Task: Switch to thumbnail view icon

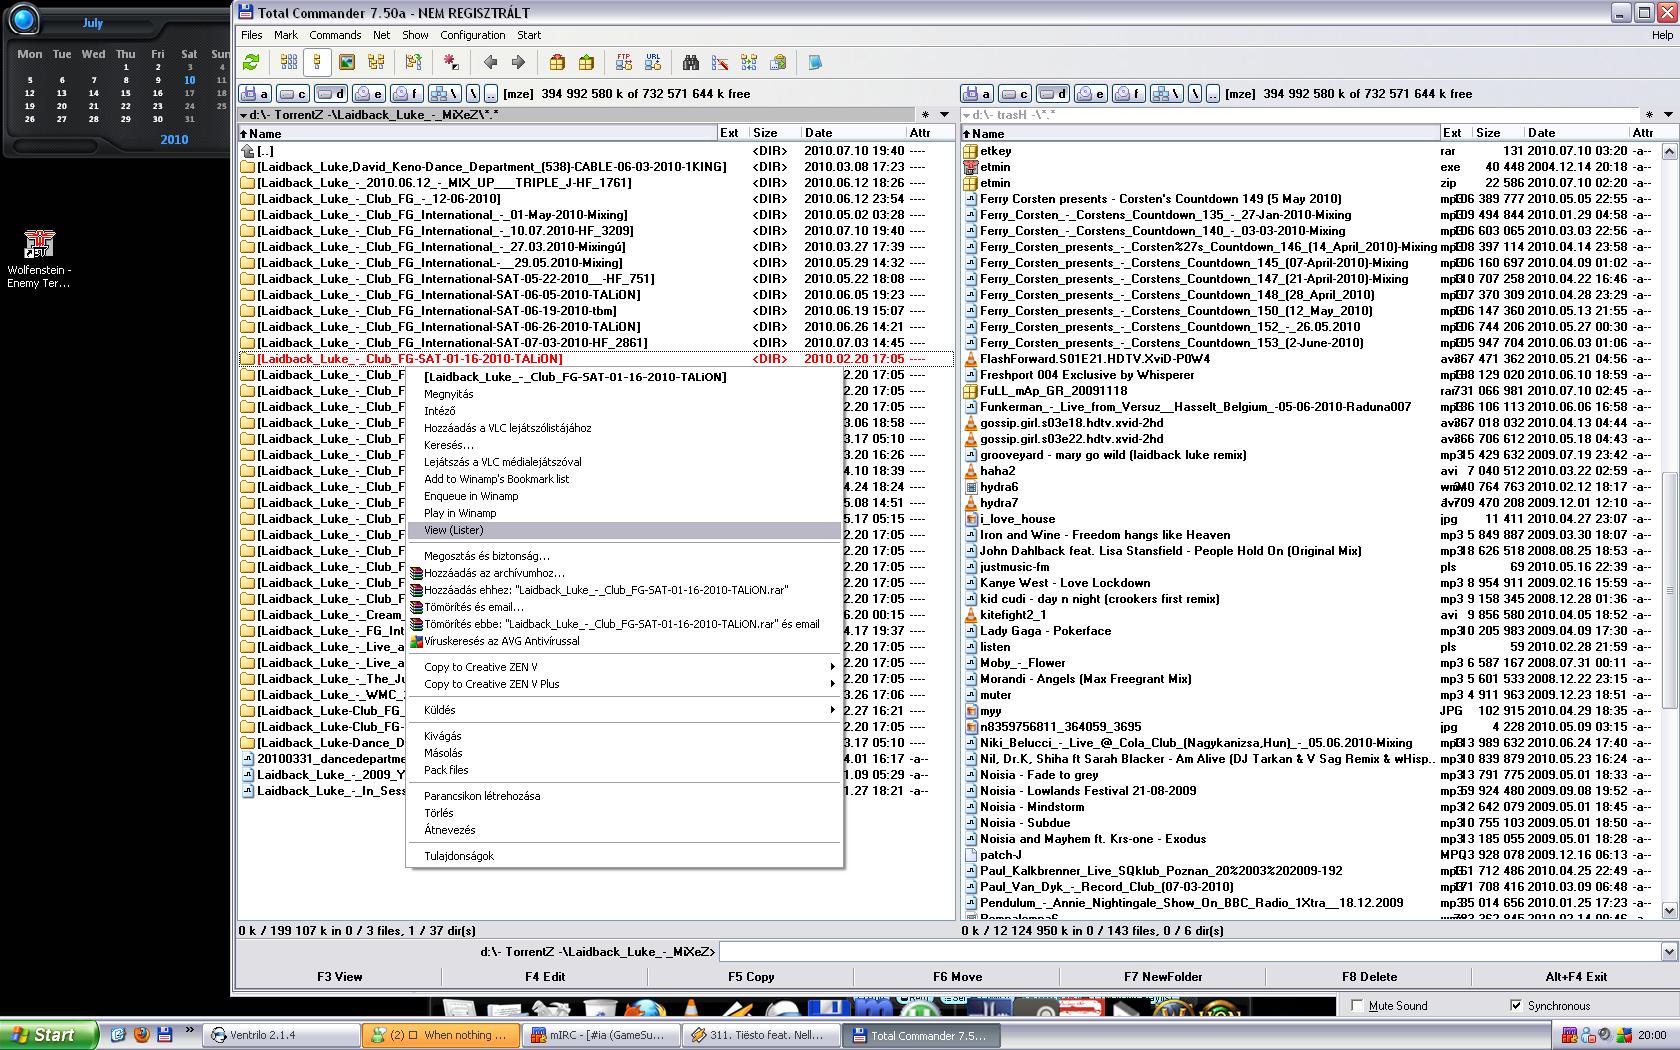Action: (x=347, y=63)
